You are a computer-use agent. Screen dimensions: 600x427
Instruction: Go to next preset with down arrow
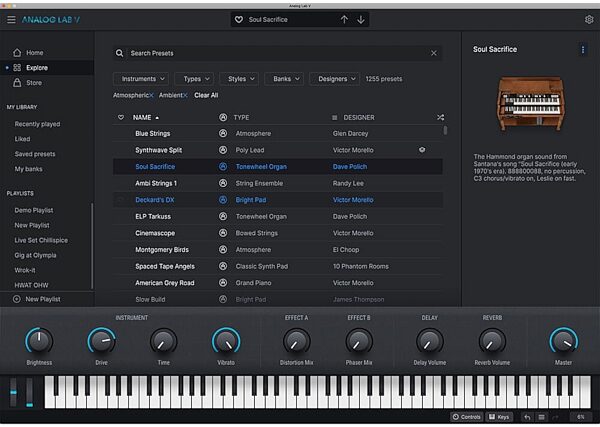coord(360,20)
